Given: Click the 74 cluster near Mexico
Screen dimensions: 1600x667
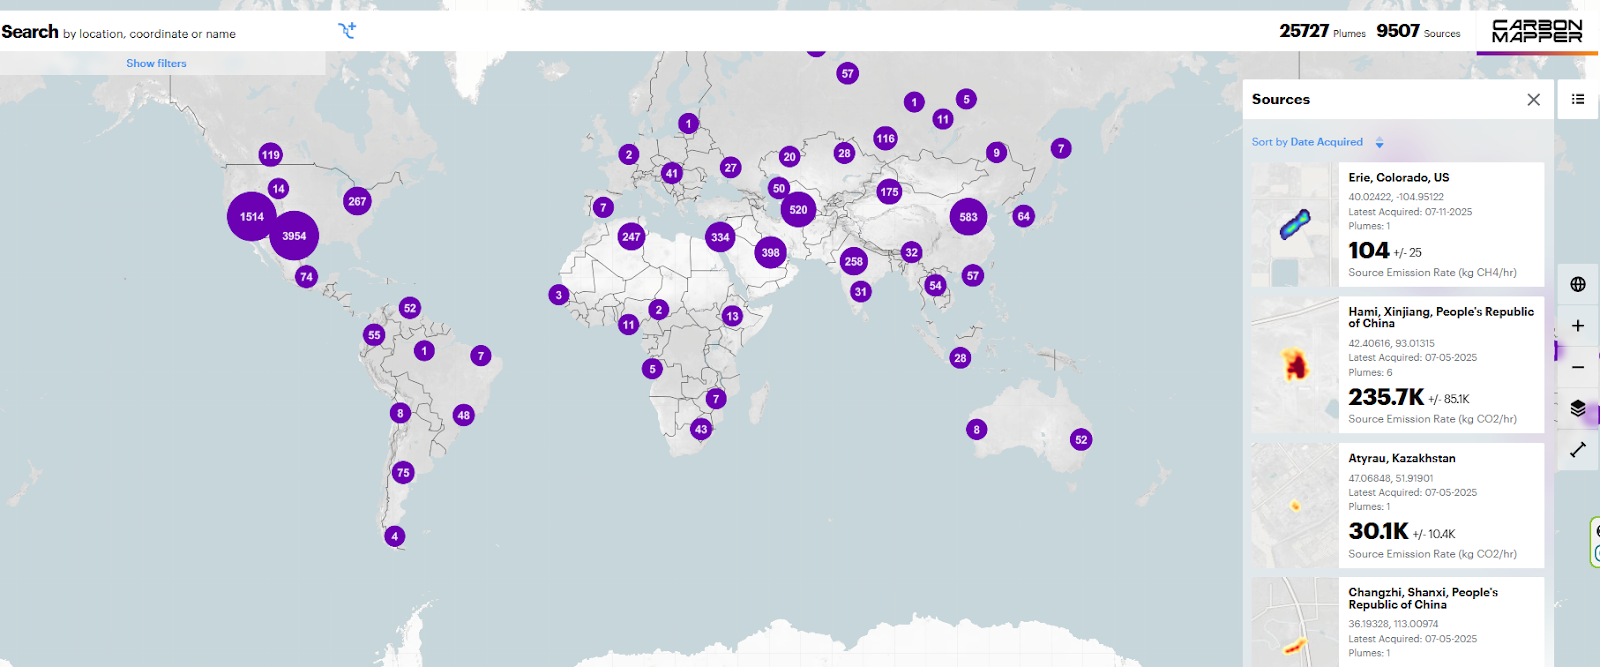Looking at the screenshot, I should [306, 276].
